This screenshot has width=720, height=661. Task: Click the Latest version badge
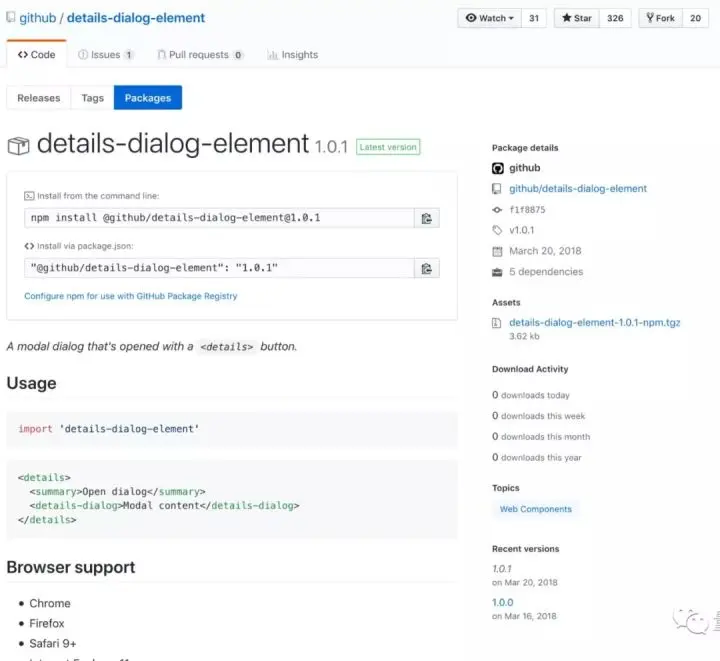388,147
